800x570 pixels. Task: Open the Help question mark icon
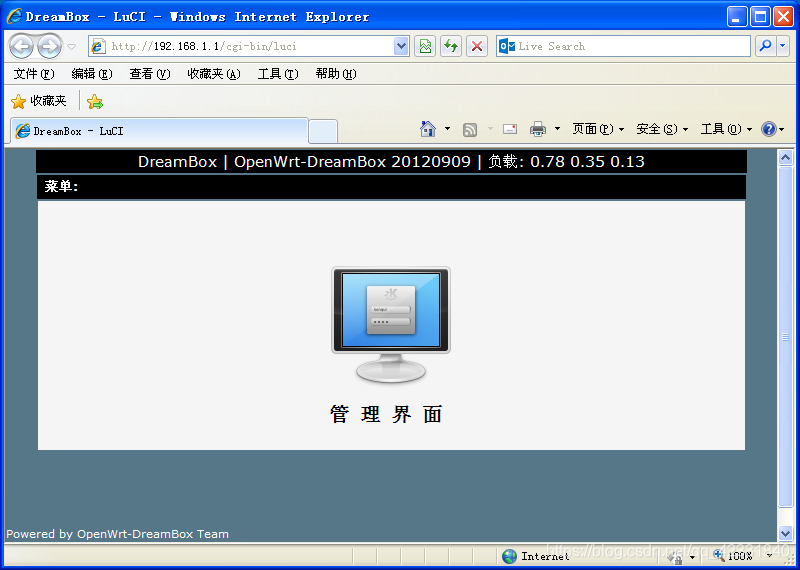(x=769, y=129)
